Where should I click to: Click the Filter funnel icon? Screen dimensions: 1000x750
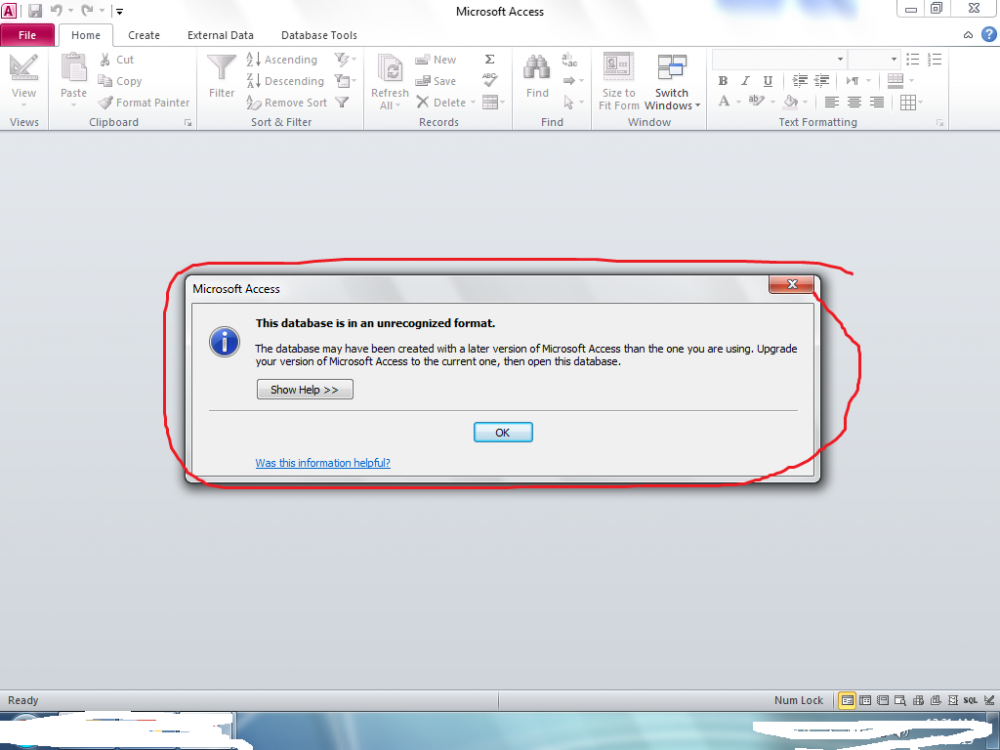coord(221,68)
